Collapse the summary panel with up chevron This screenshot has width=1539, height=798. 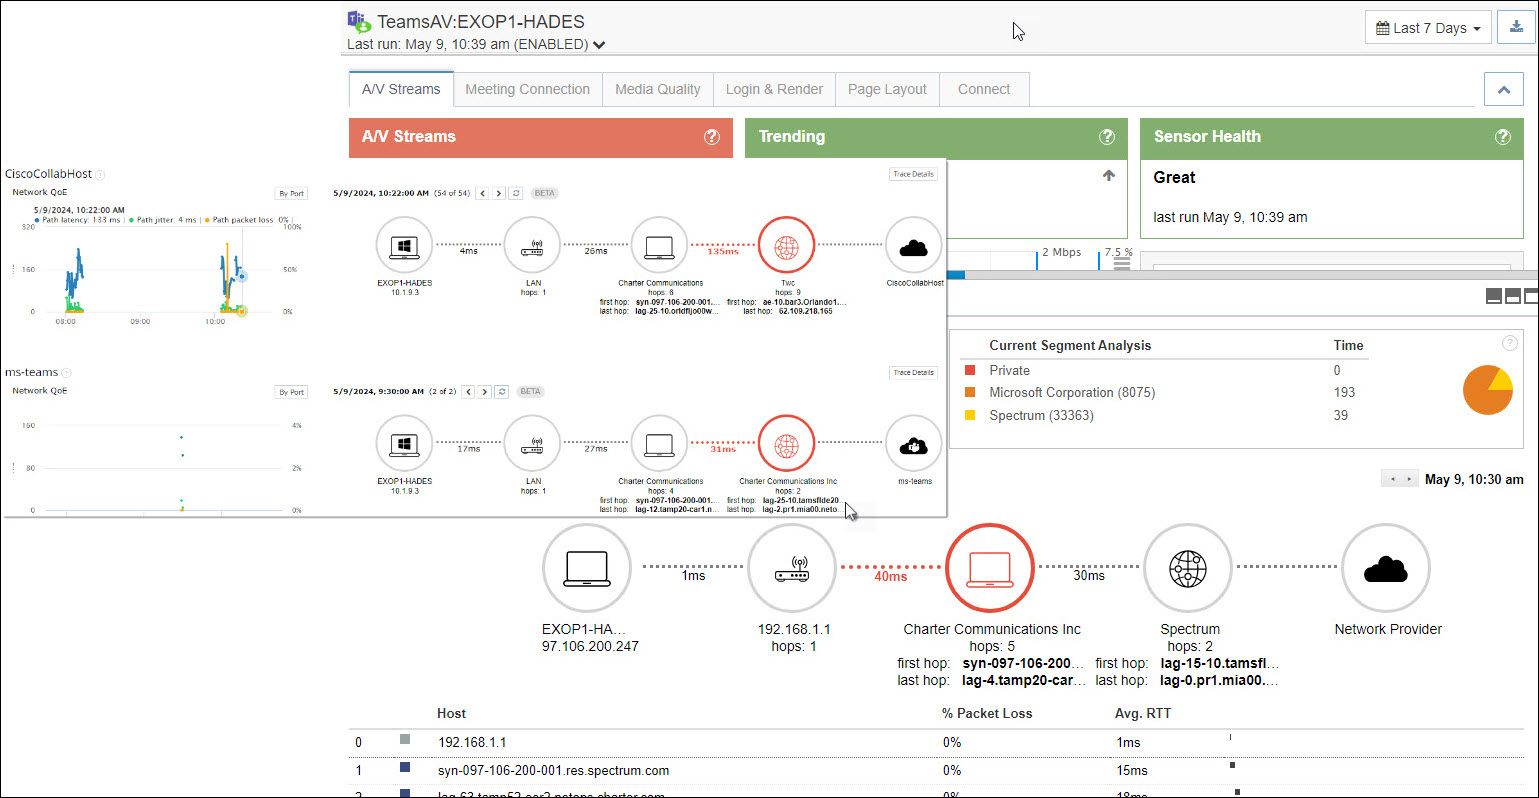[x=1503, y=89]
